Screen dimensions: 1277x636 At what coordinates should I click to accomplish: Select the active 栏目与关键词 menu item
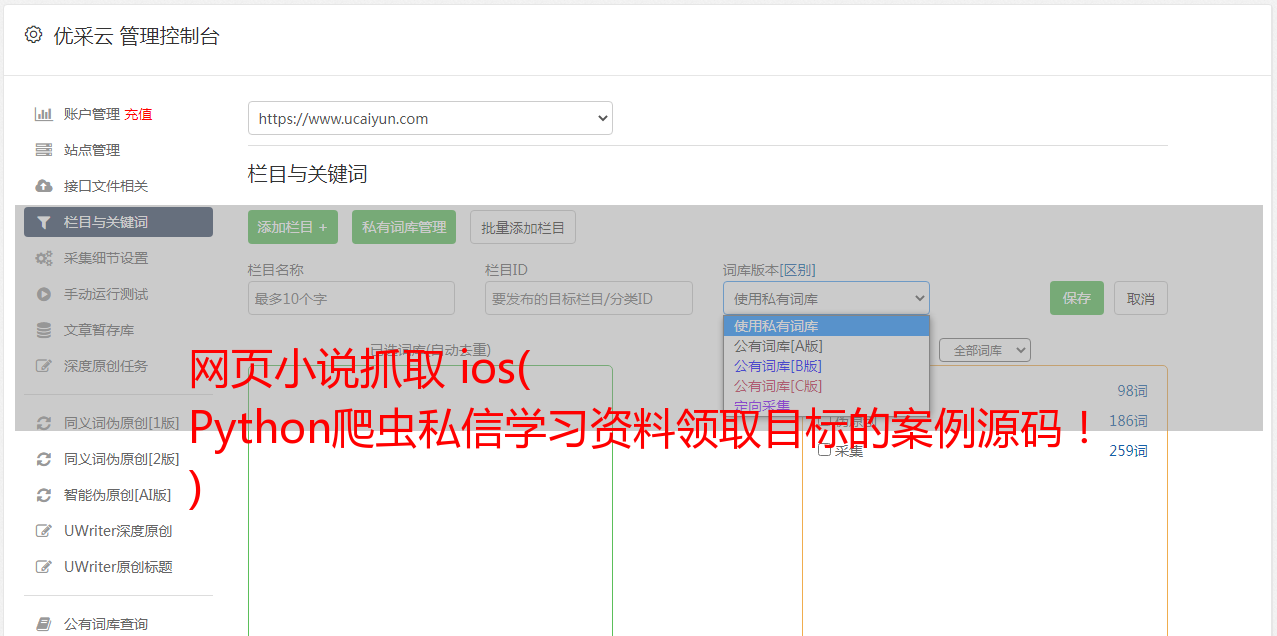118,222
